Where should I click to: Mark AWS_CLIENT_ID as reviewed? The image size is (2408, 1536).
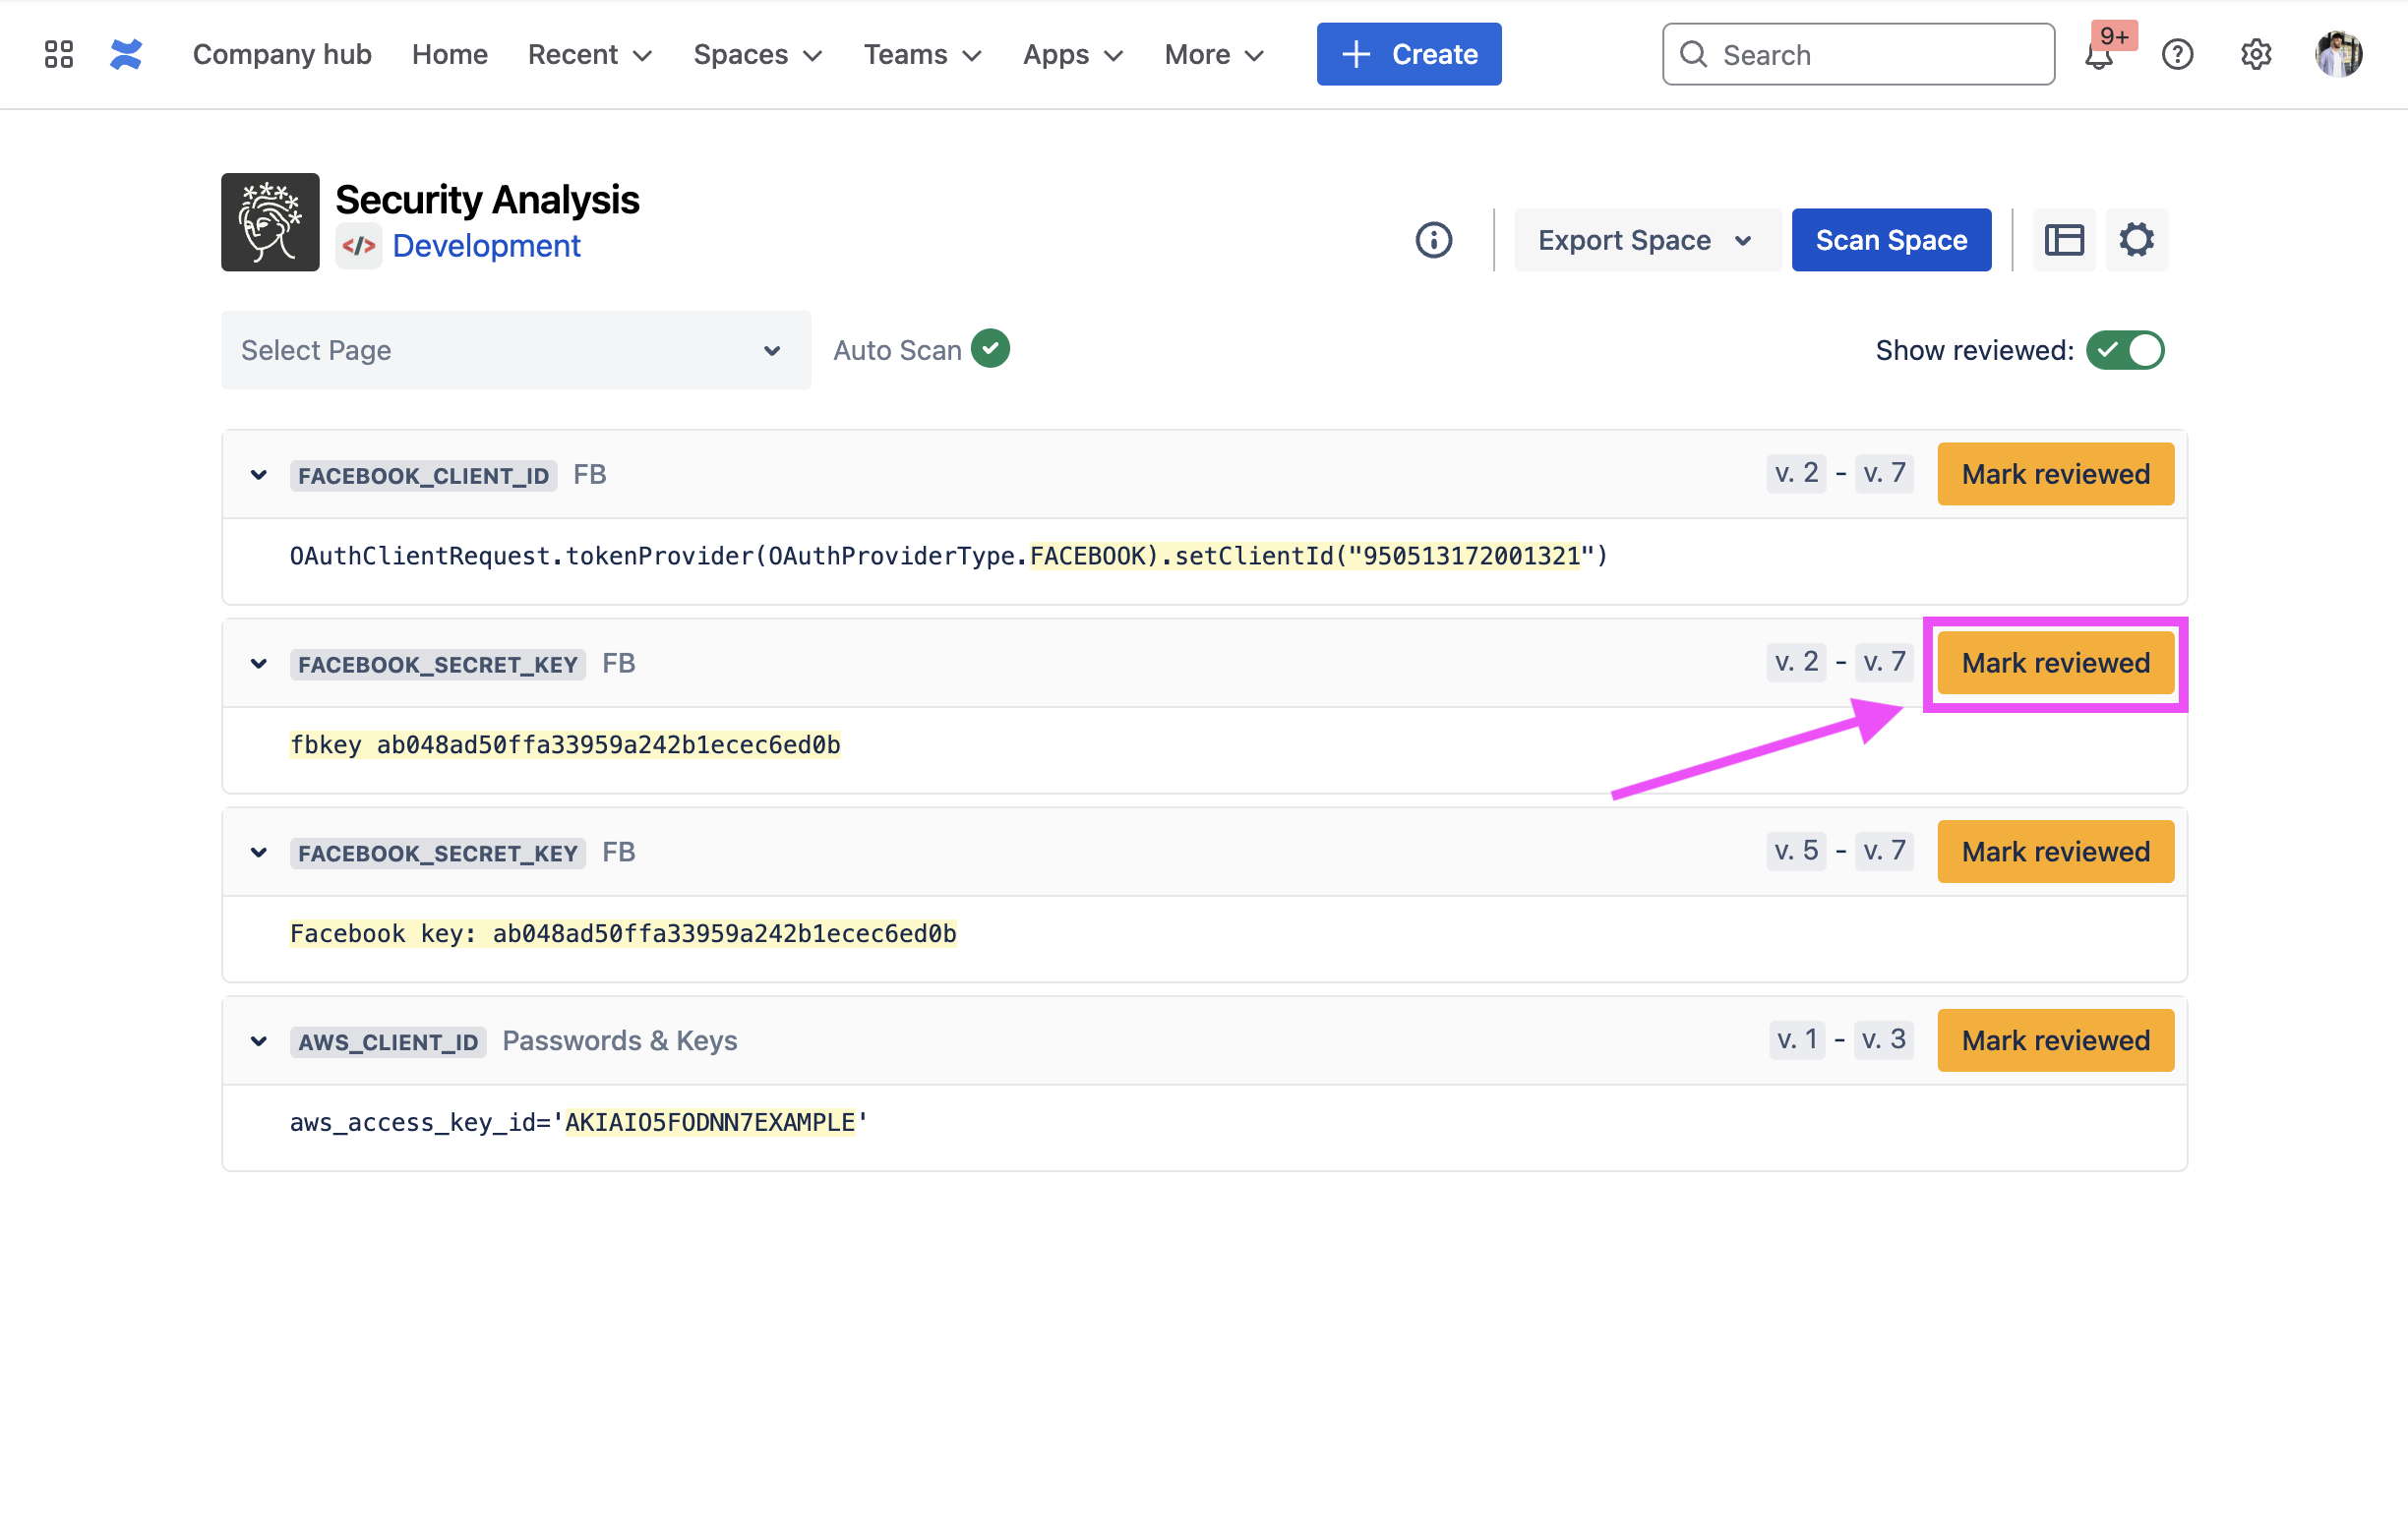(x=2056, y=1040)
